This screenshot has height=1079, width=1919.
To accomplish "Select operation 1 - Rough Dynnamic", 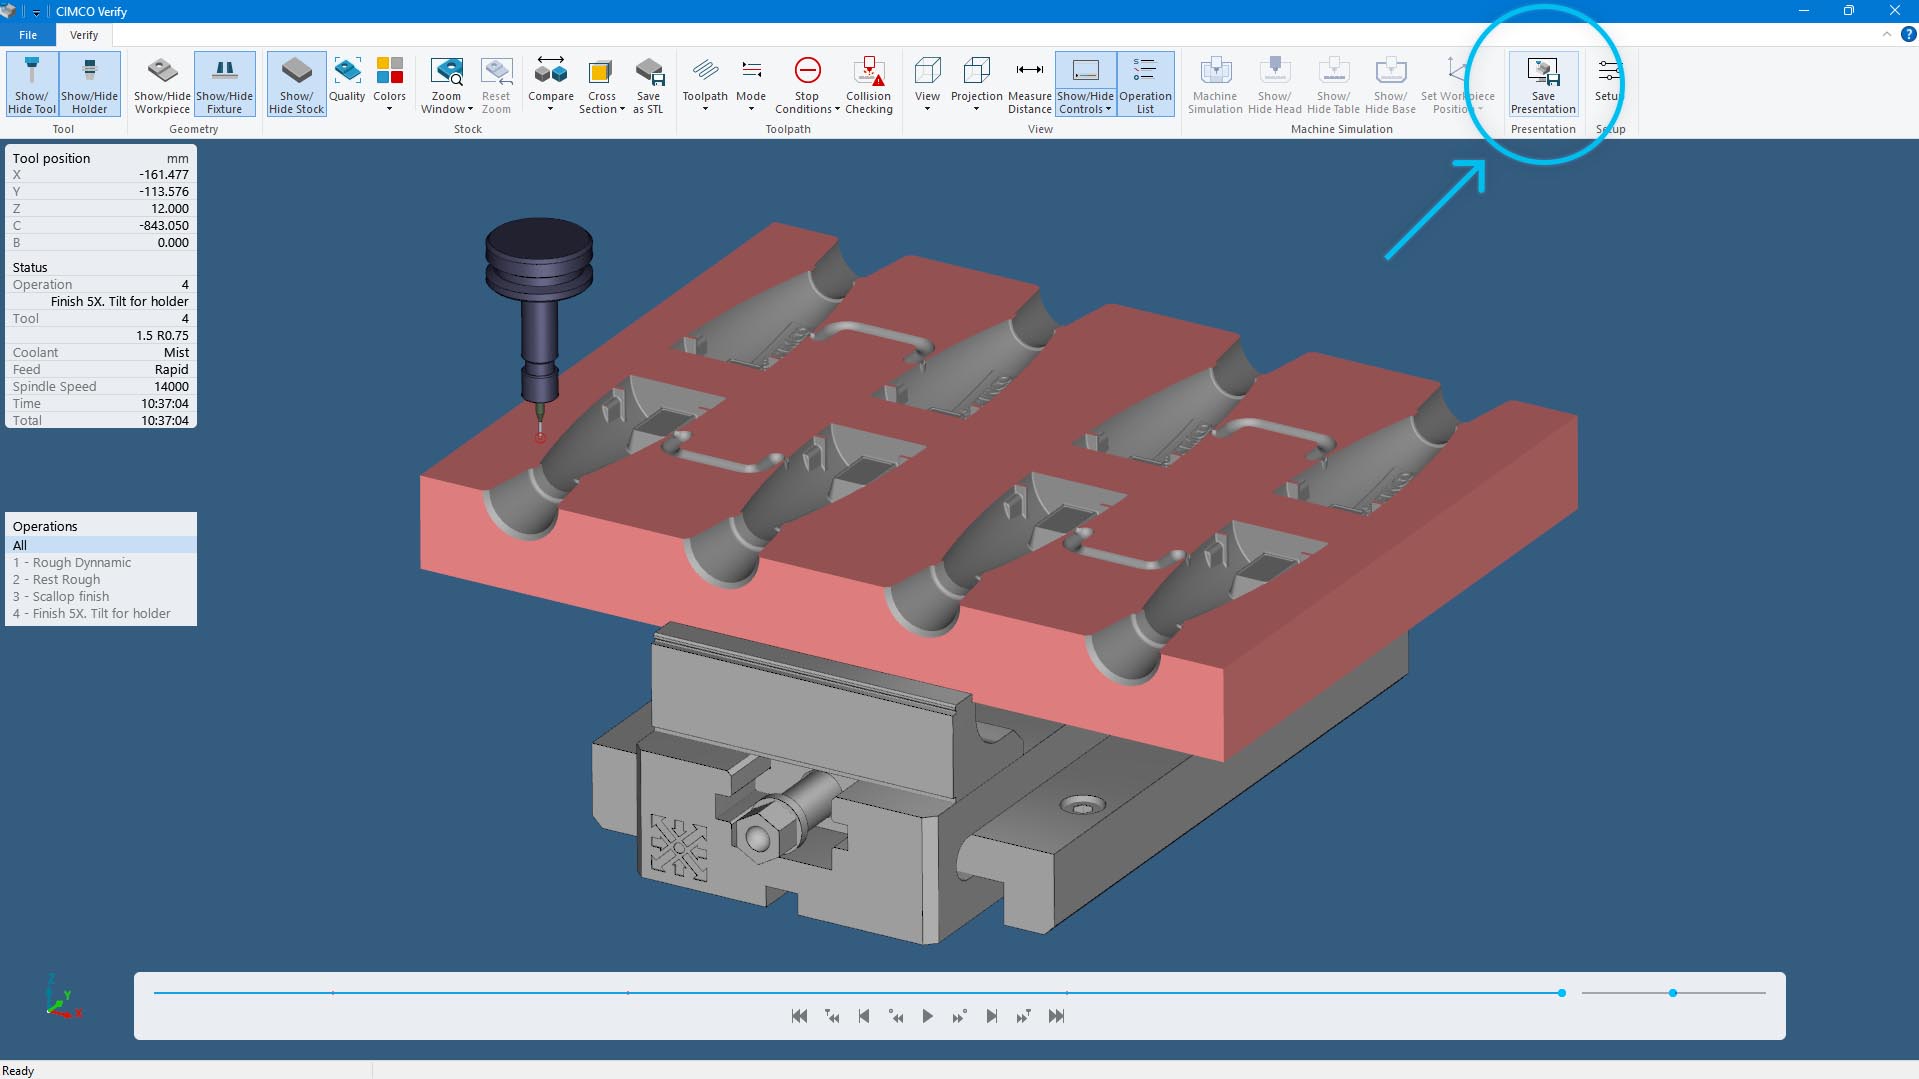I will (x=101, y=562).
